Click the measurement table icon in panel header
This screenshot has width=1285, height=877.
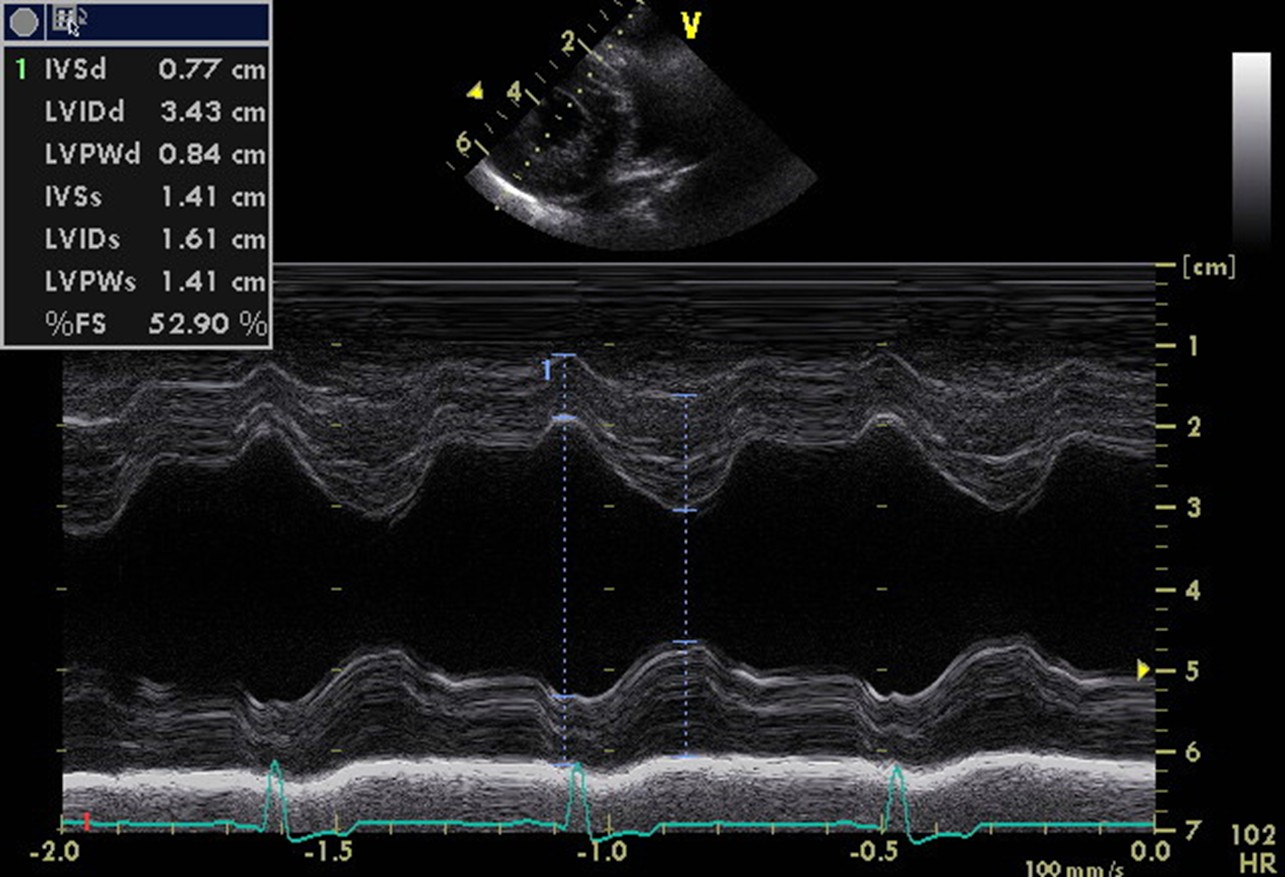click(68, 17)
